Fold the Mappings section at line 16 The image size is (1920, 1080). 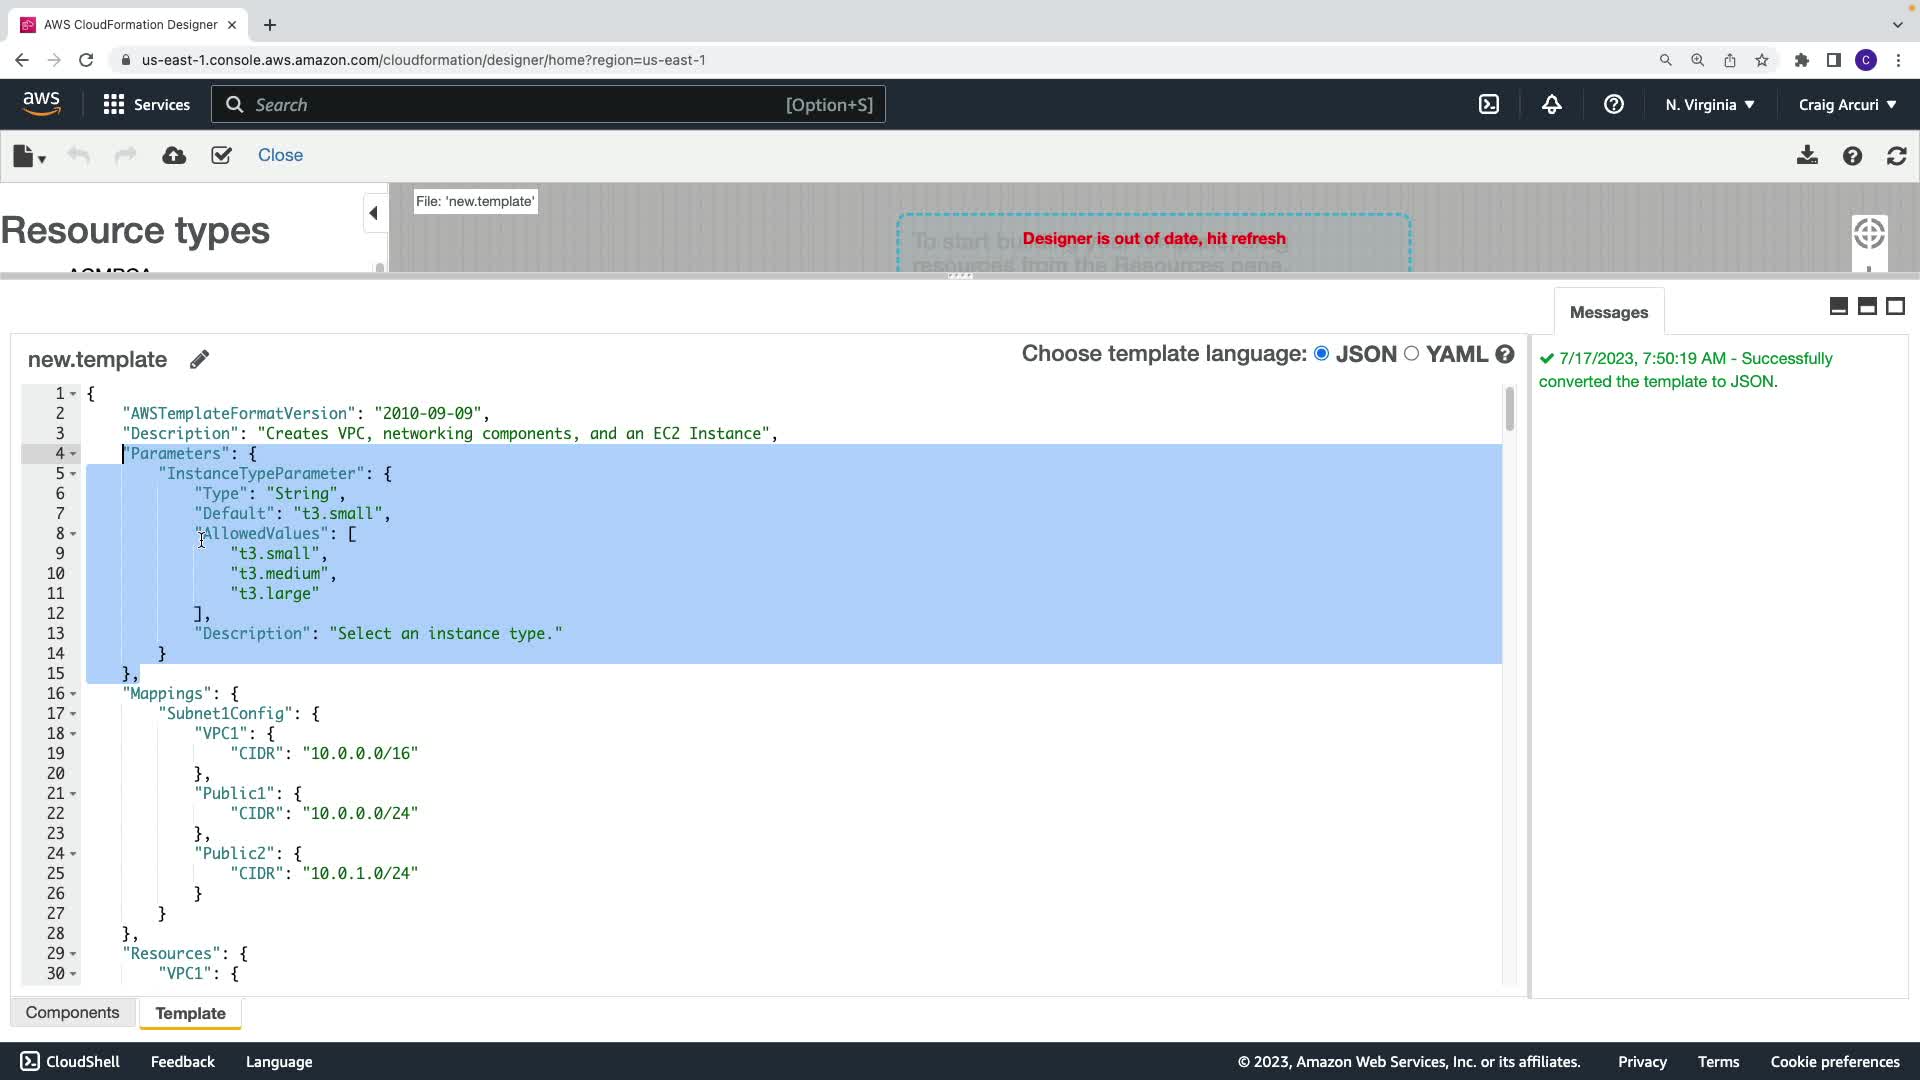(x=73, y=694)
